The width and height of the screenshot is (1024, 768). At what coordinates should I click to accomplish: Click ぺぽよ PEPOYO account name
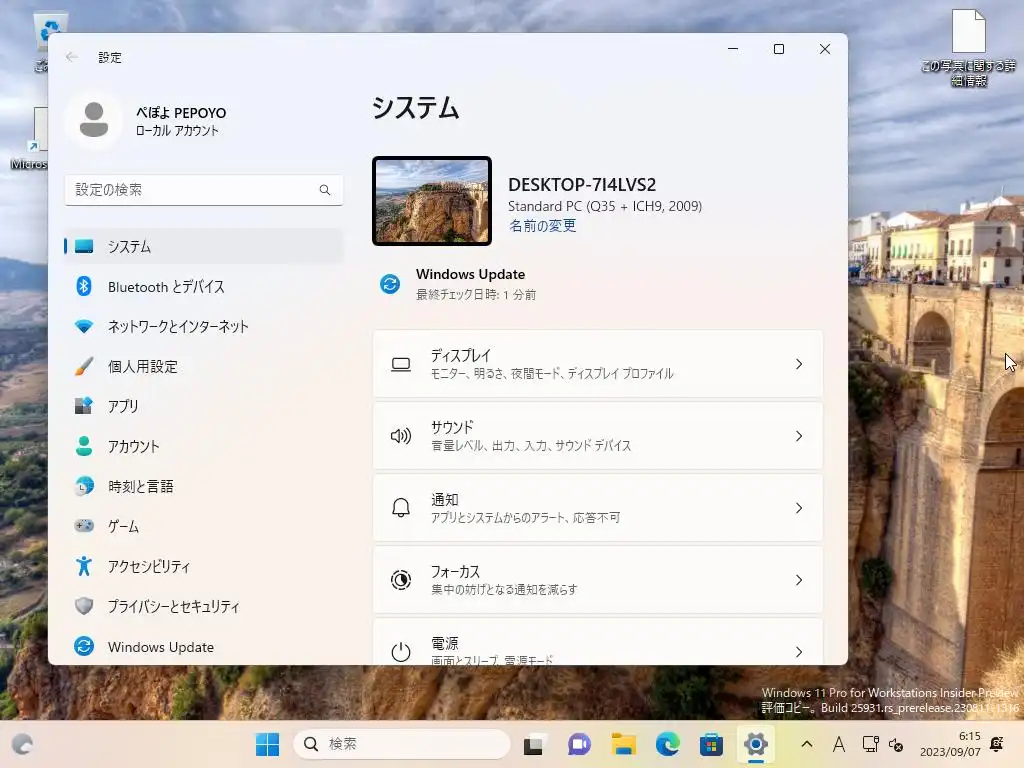181,113
